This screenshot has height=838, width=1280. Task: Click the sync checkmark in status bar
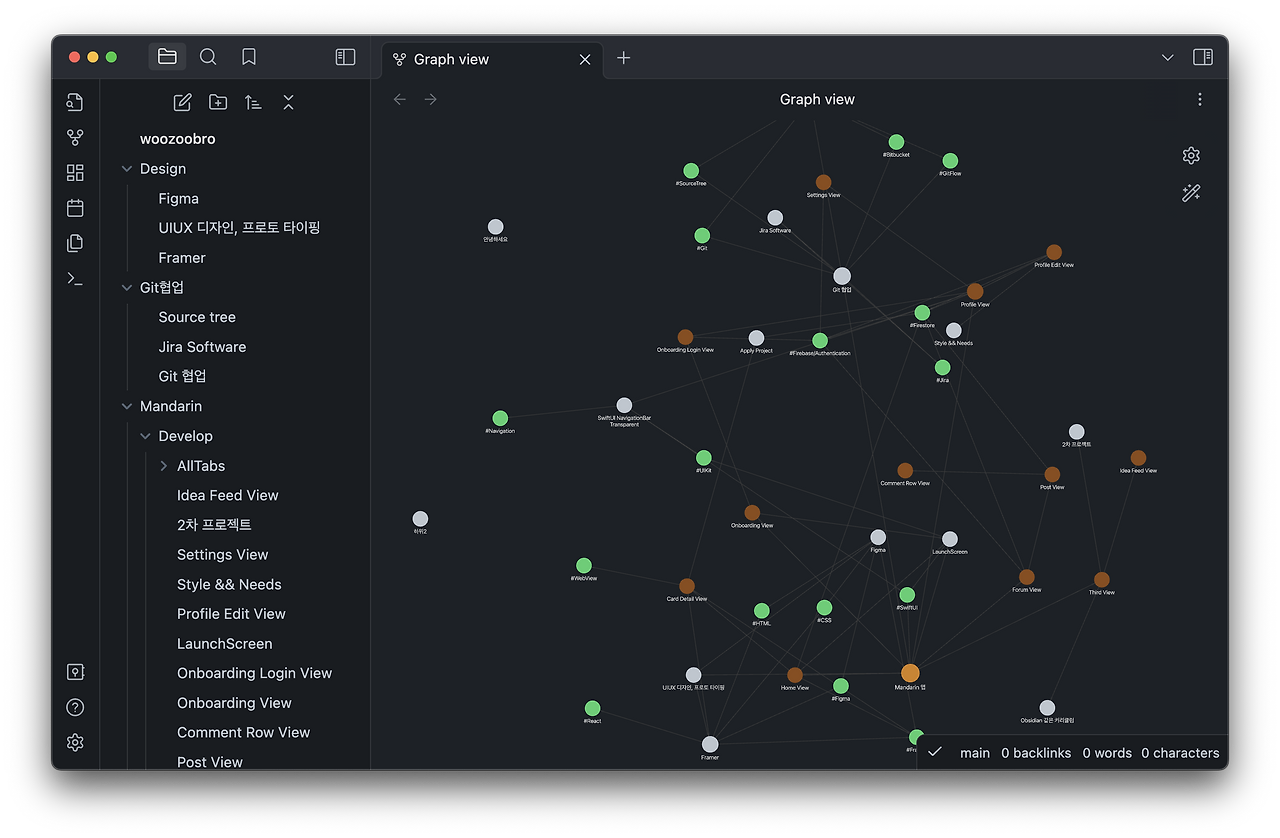[x=935, y=752]
